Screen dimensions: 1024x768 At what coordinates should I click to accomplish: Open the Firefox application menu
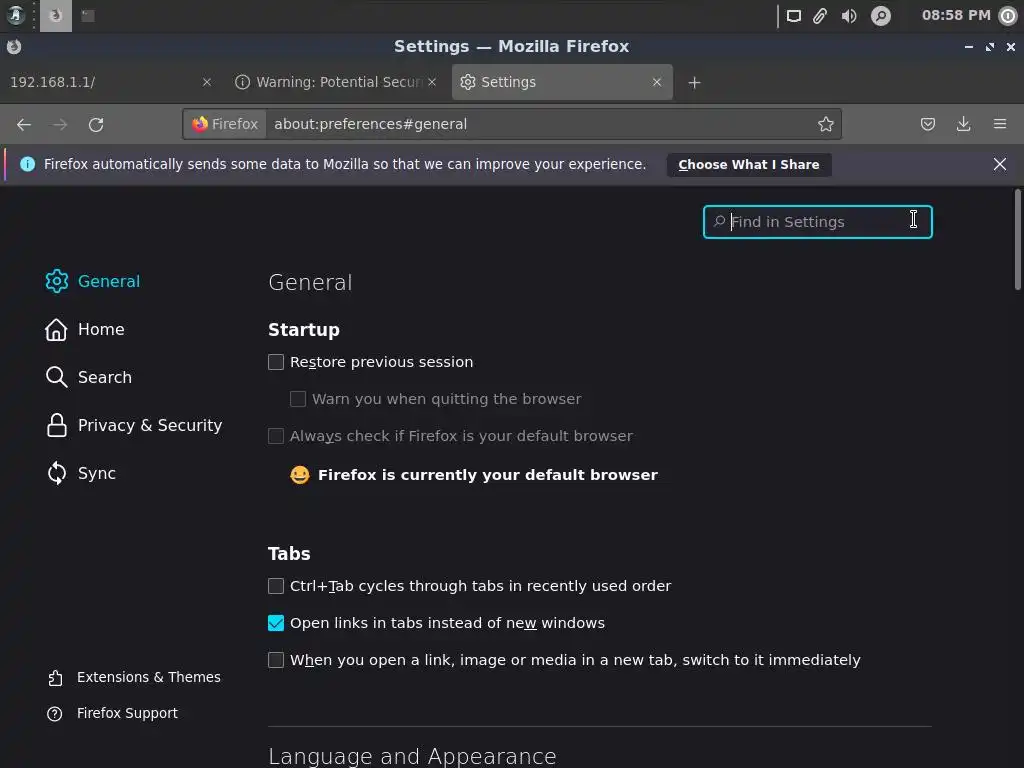(x=1000, y=124)
